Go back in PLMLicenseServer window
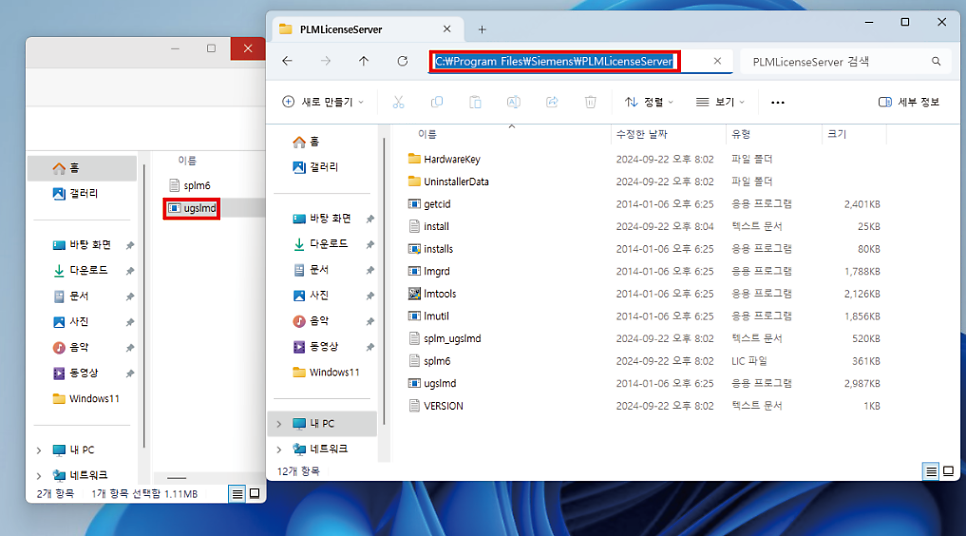Image resolution: width=966 pixels, height=536 pixels. click(287, 61)
